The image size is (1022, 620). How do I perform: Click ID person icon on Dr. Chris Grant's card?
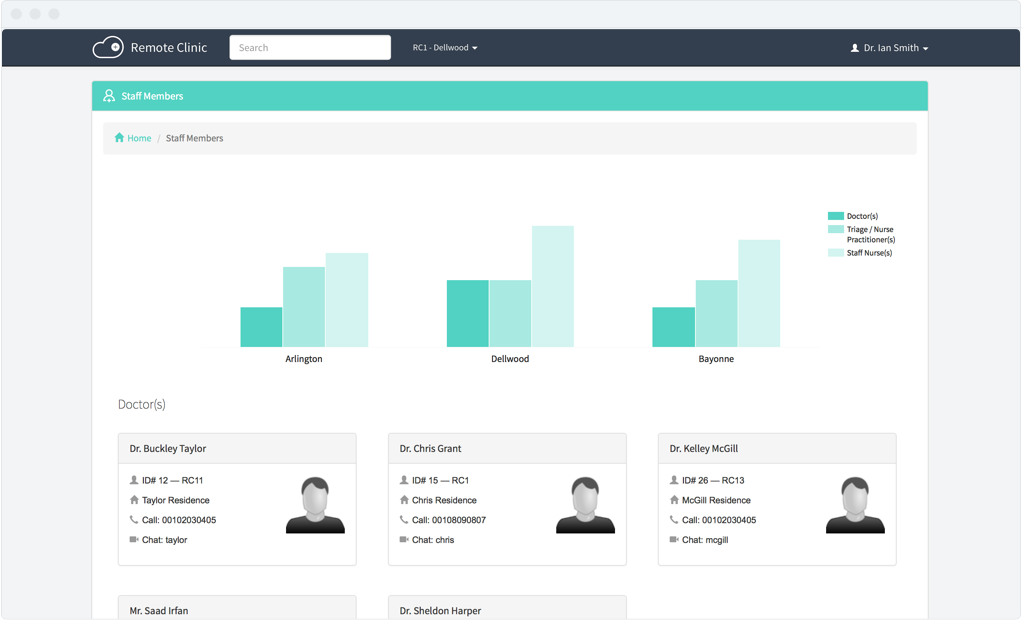[404, 480]
